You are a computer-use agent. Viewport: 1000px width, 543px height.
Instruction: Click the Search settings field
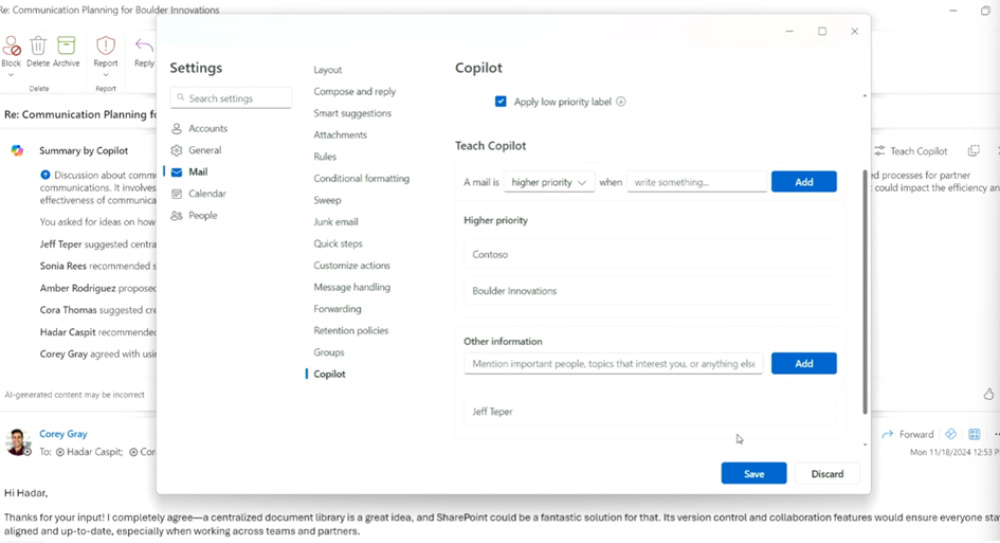pyautogui.click(x=231, y=98)
